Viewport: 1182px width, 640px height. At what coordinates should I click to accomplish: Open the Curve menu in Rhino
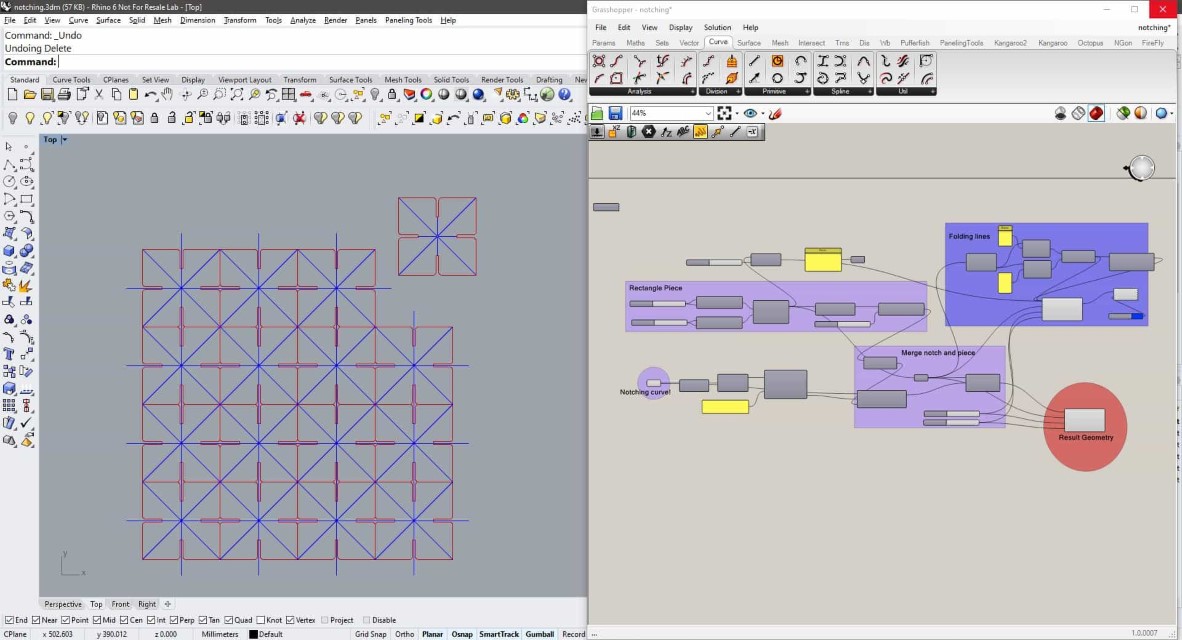[x=78, y=20]
